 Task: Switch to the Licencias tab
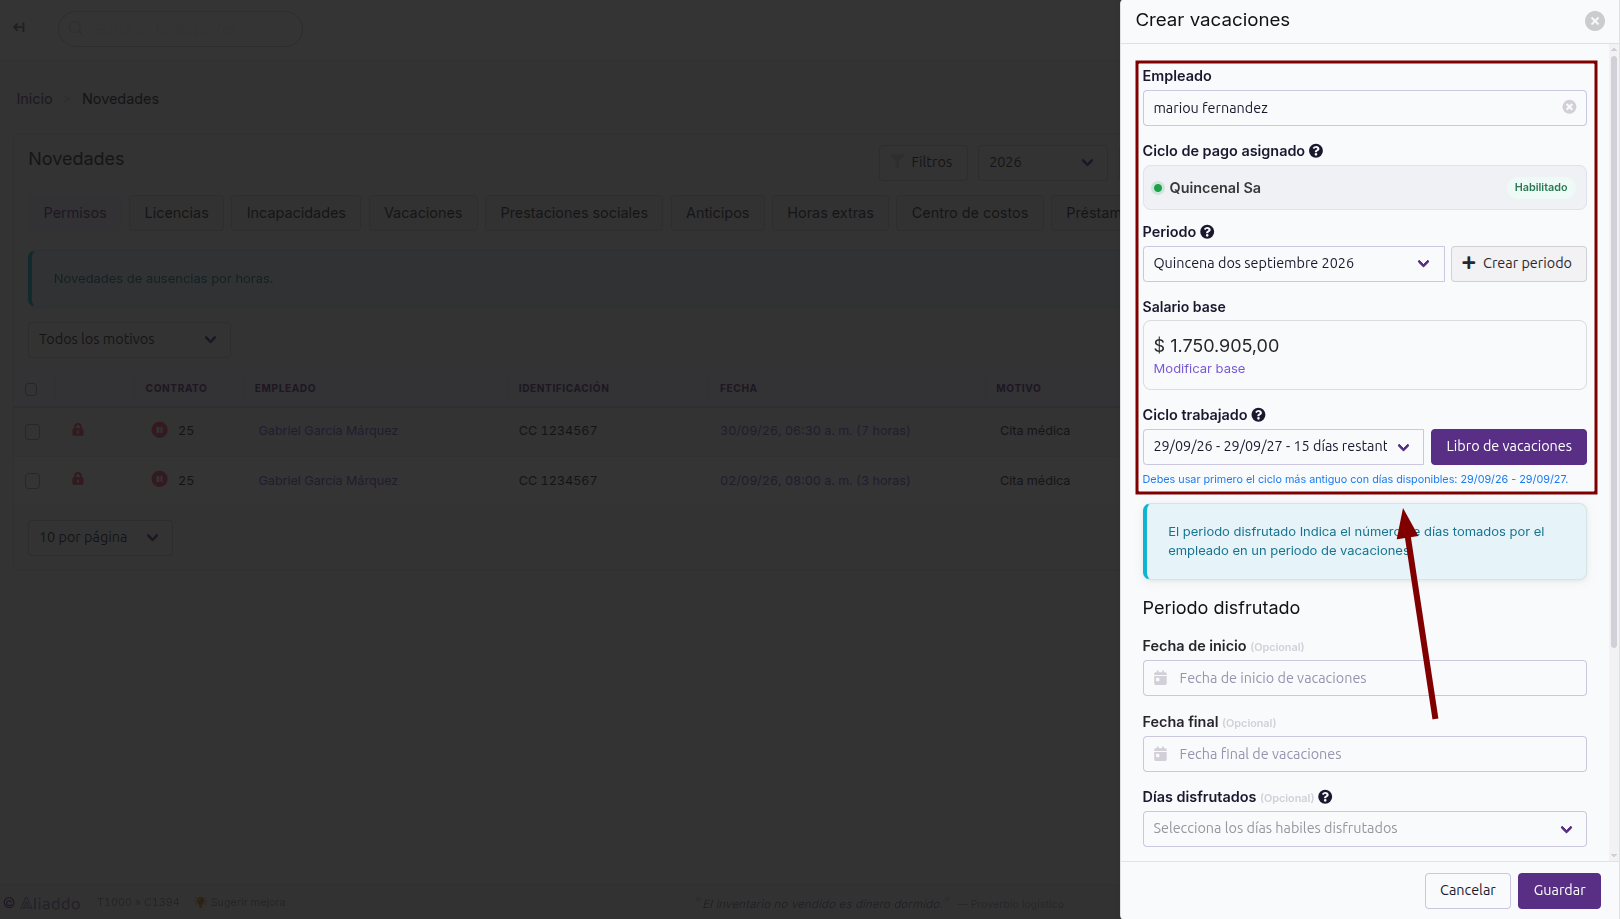pos(176,213)
